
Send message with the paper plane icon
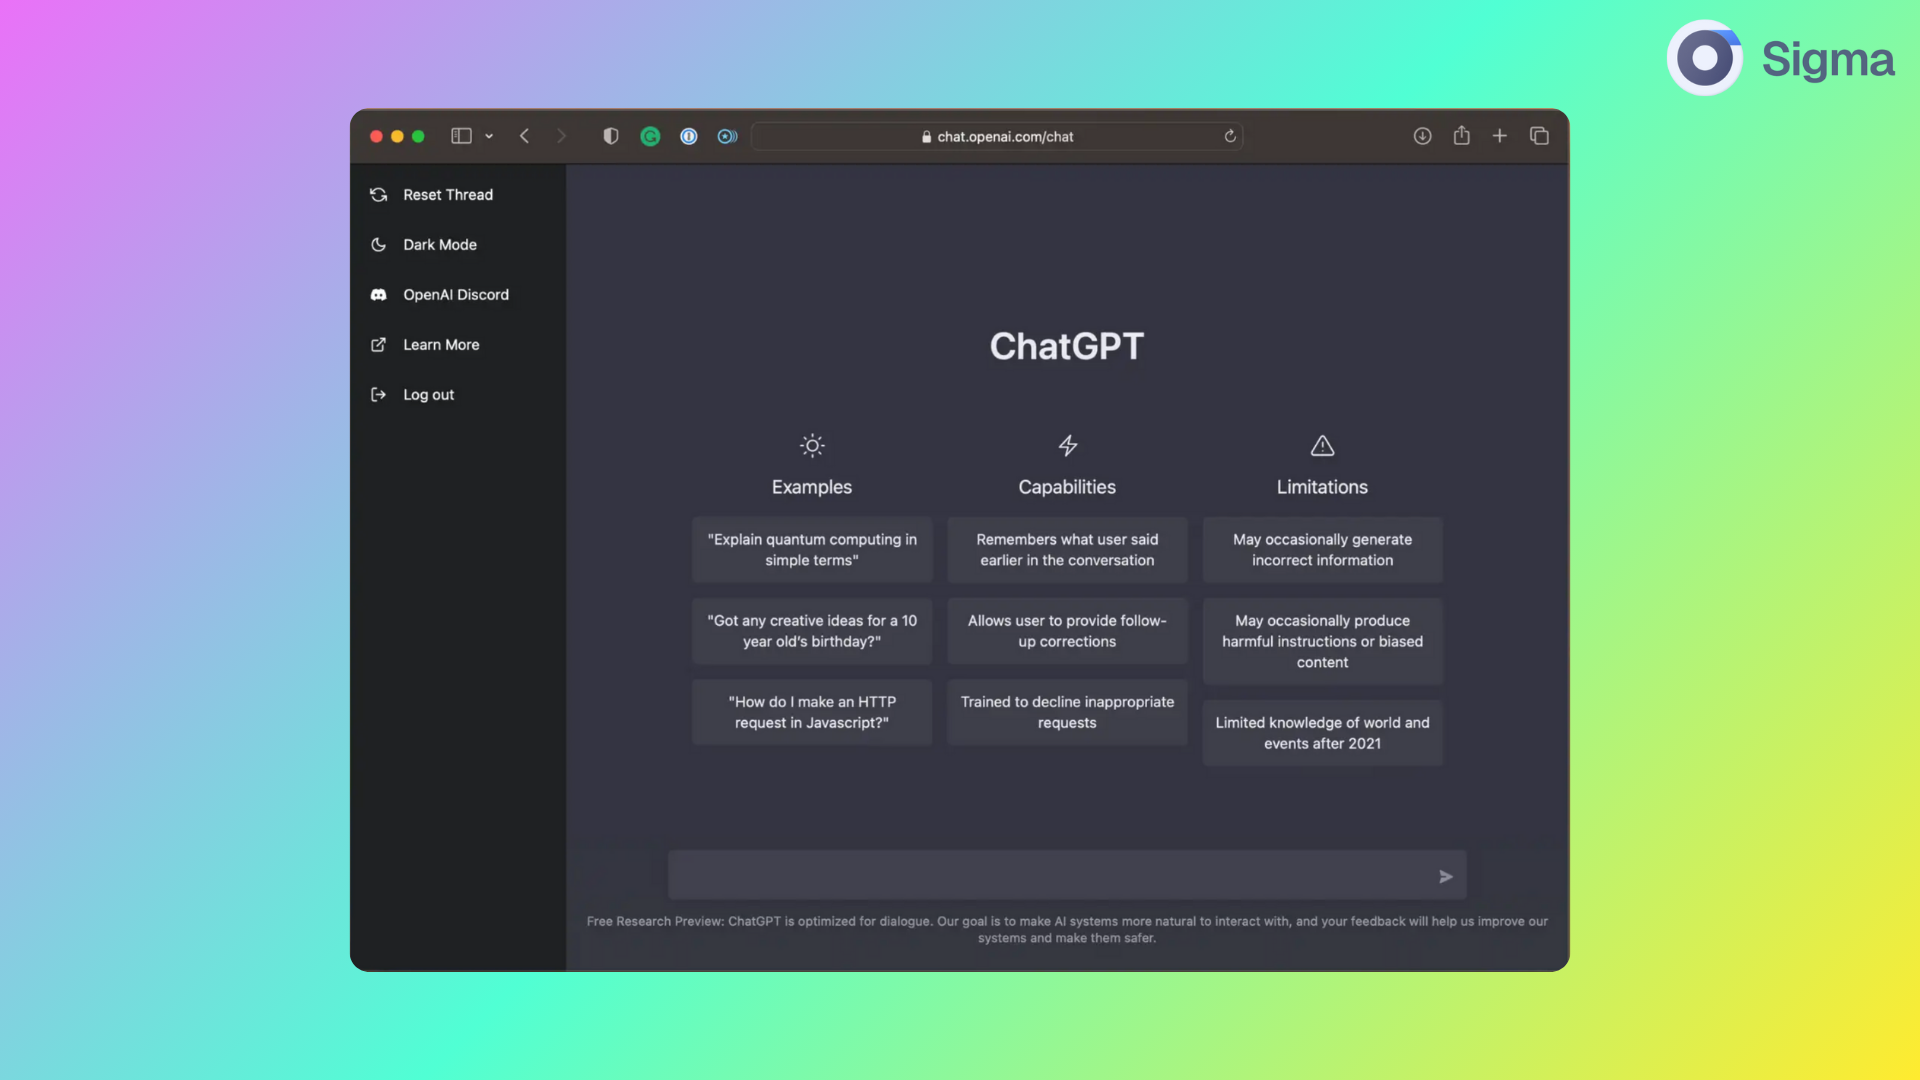pyautogui.click(x=1445, y=877)
